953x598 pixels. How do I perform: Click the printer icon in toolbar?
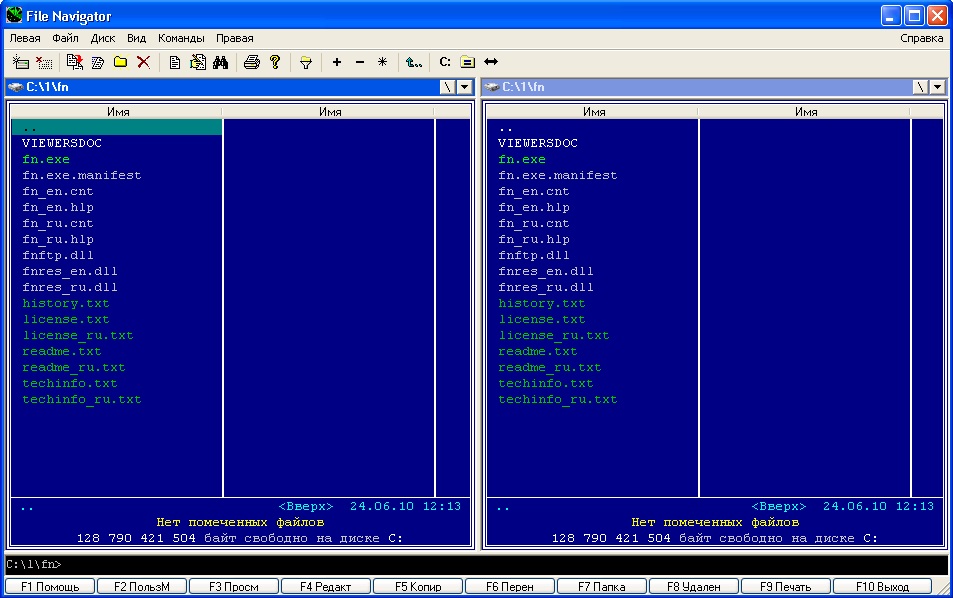click(x=252, y=62)
